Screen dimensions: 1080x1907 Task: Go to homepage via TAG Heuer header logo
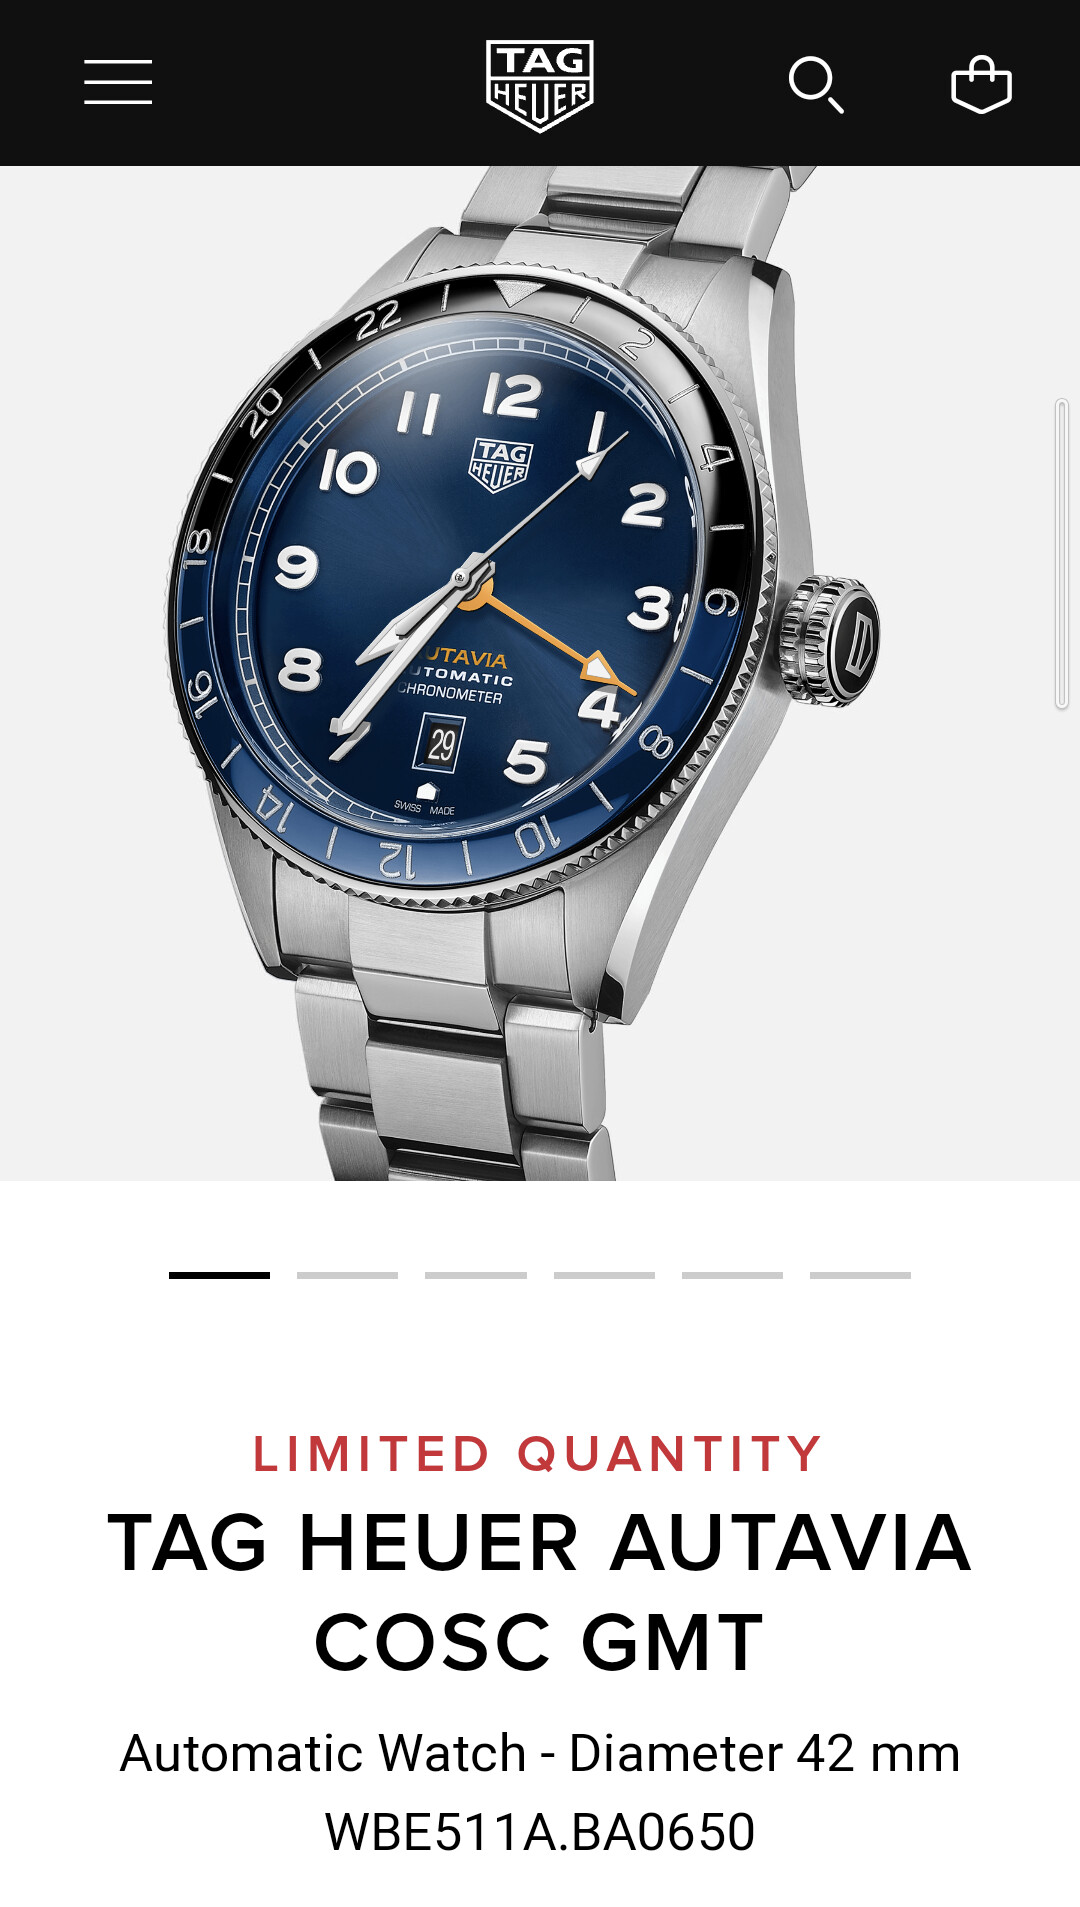click(540, 86)
